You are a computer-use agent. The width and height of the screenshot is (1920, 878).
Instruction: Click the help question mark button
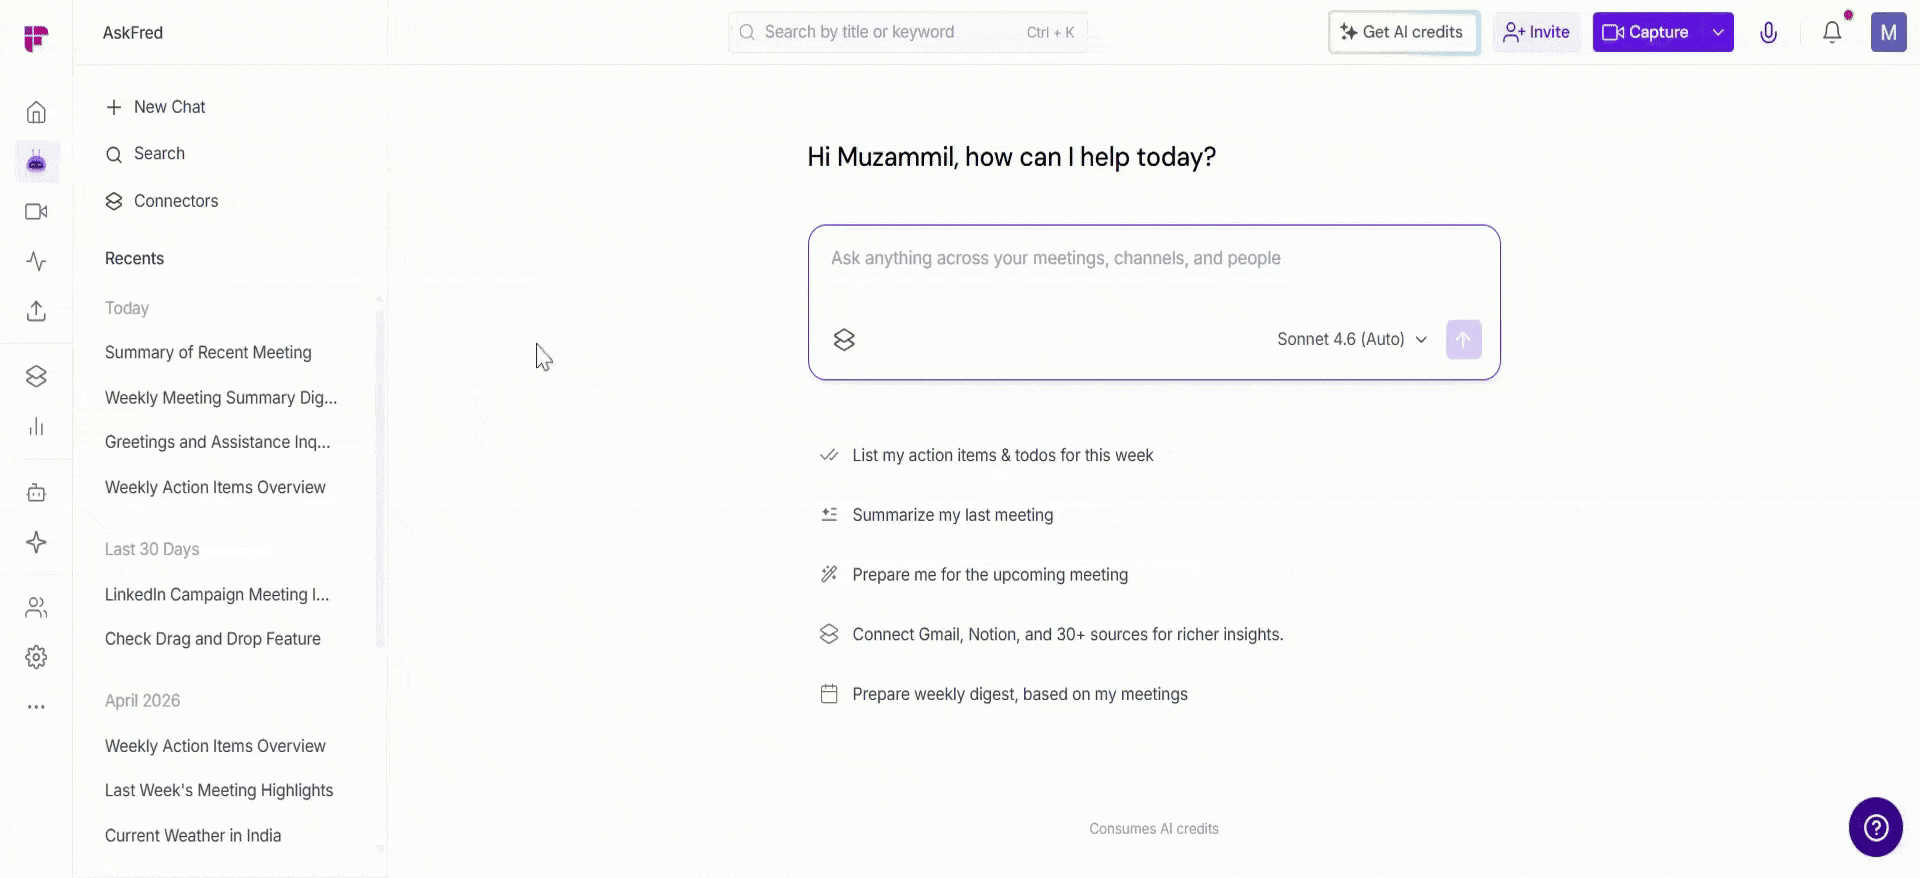(1875, 827)
